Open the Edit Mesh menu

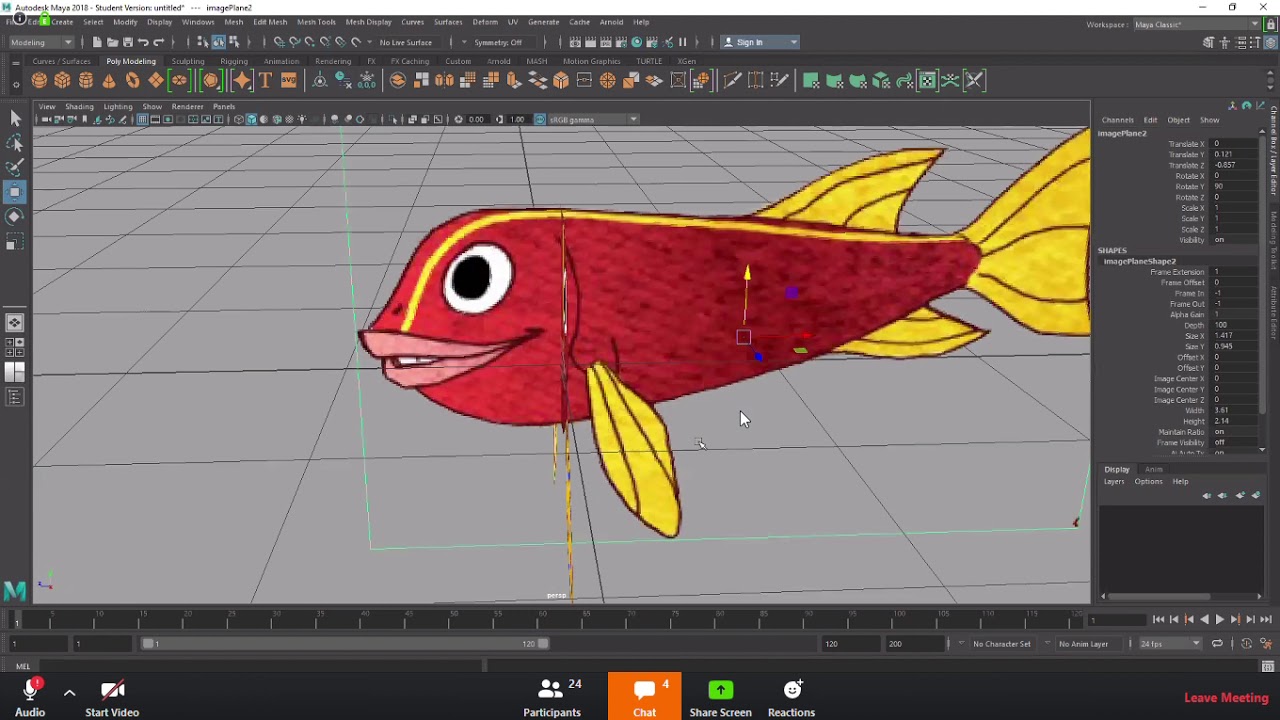[x=270, y=22]
